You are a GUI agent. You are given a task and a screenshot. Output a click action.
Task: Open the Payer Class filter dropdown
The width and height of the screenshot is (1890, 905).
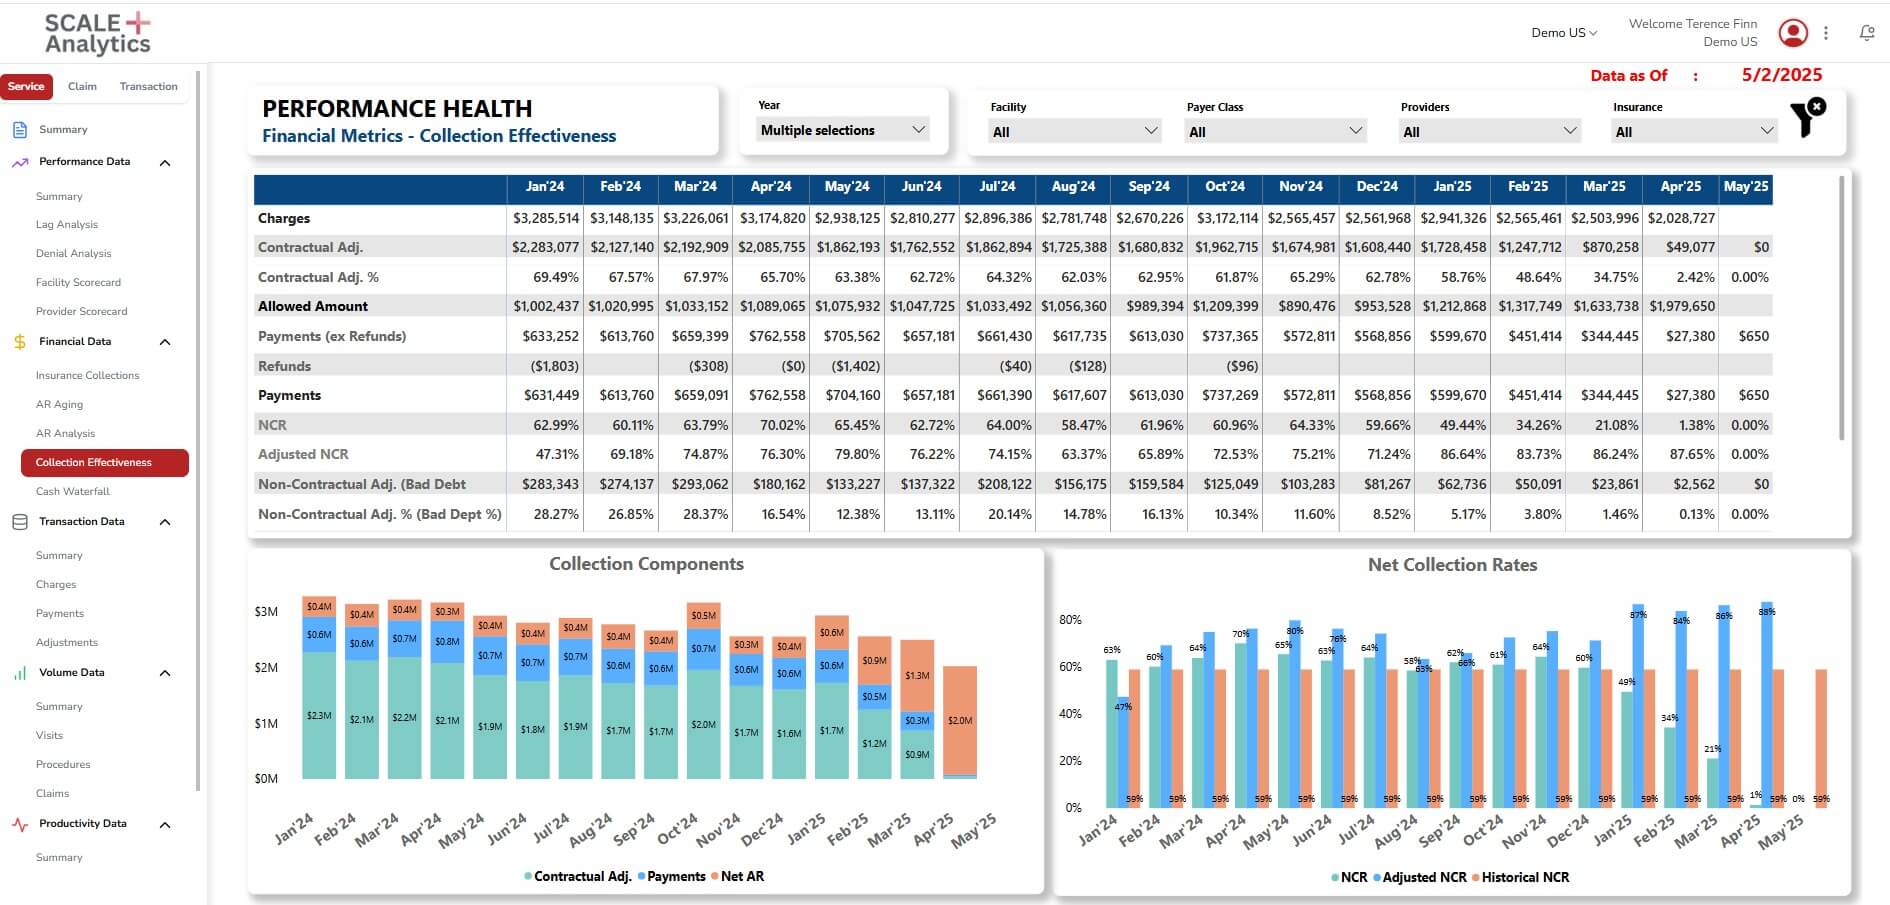click(1274, 132)
